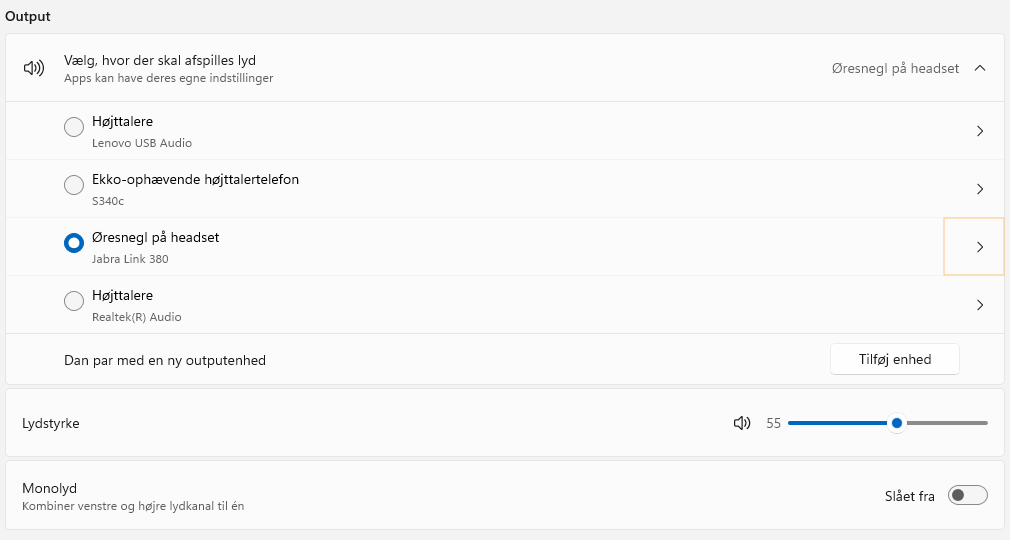The width and height of the screenshot is (1010, 540).
Task: Click the "Dan par med en ny outputenhed" text
Action: point(165,360)
